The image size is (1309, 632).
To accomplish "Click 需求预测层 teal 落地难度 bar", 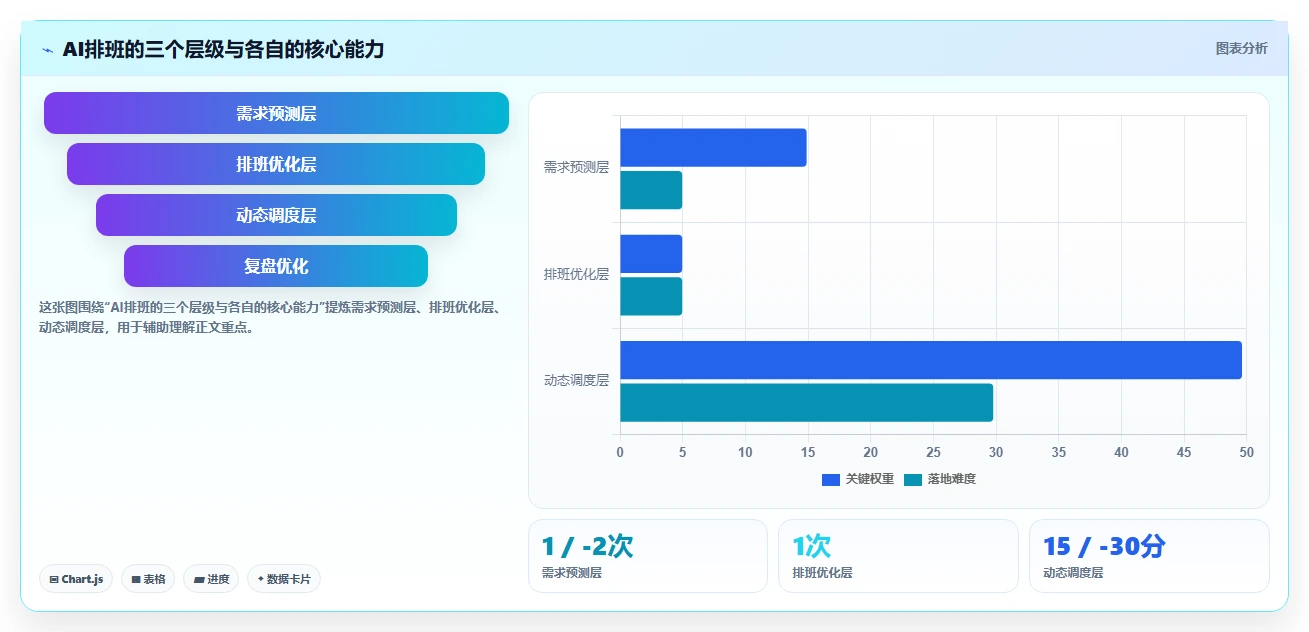I will (651, 190).
